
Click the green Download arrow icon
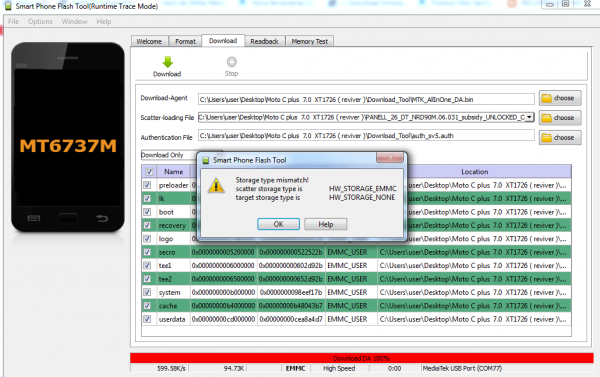168,62
